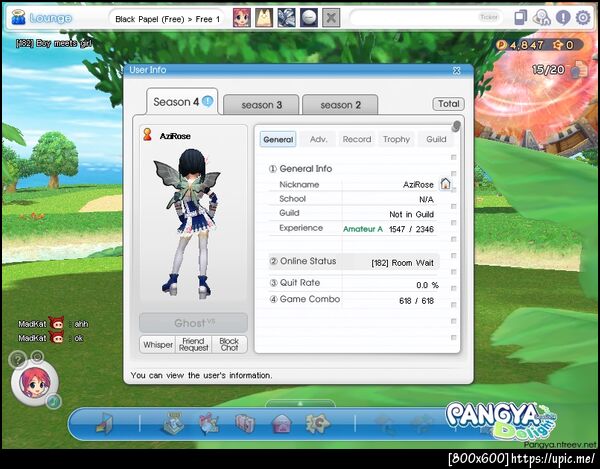Click the room occupancy icon beside 15/20
600x469 pixels.
pos(580,70)
